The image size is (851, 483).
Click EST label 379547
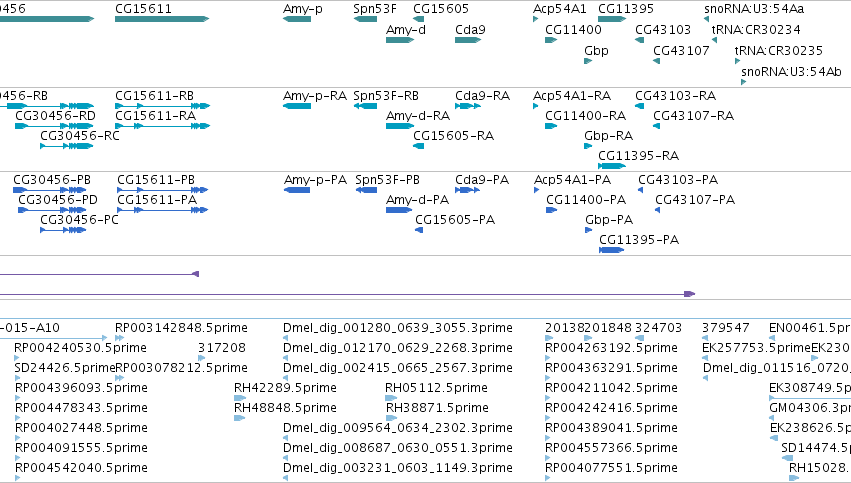[726, 328]
